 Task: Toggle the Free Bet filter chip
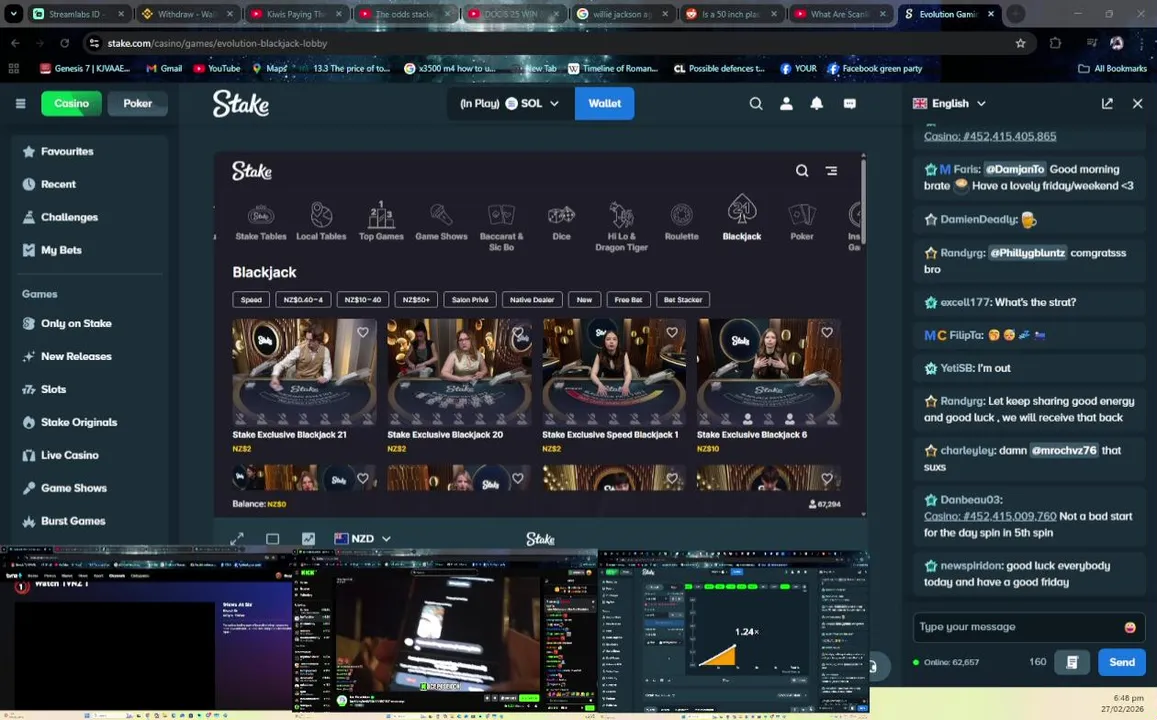point(628,300)
